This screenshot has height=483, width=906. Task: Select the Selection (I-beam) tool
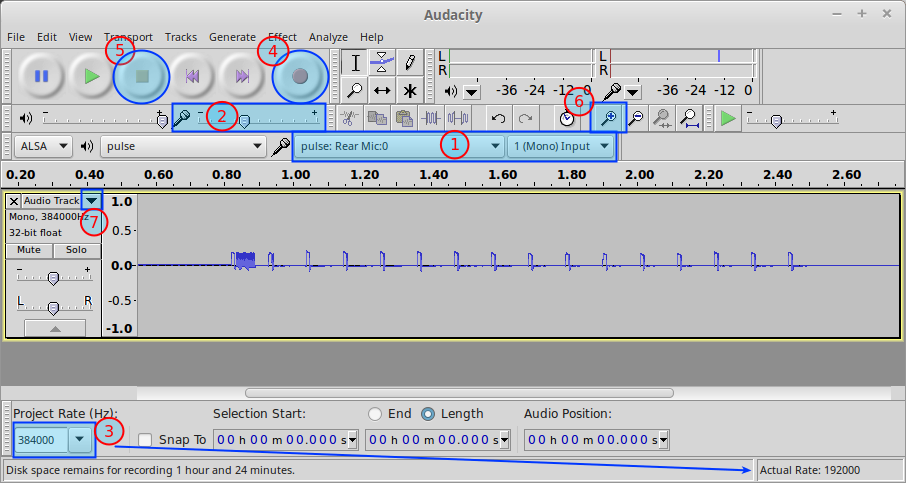(x=356, y=63)
